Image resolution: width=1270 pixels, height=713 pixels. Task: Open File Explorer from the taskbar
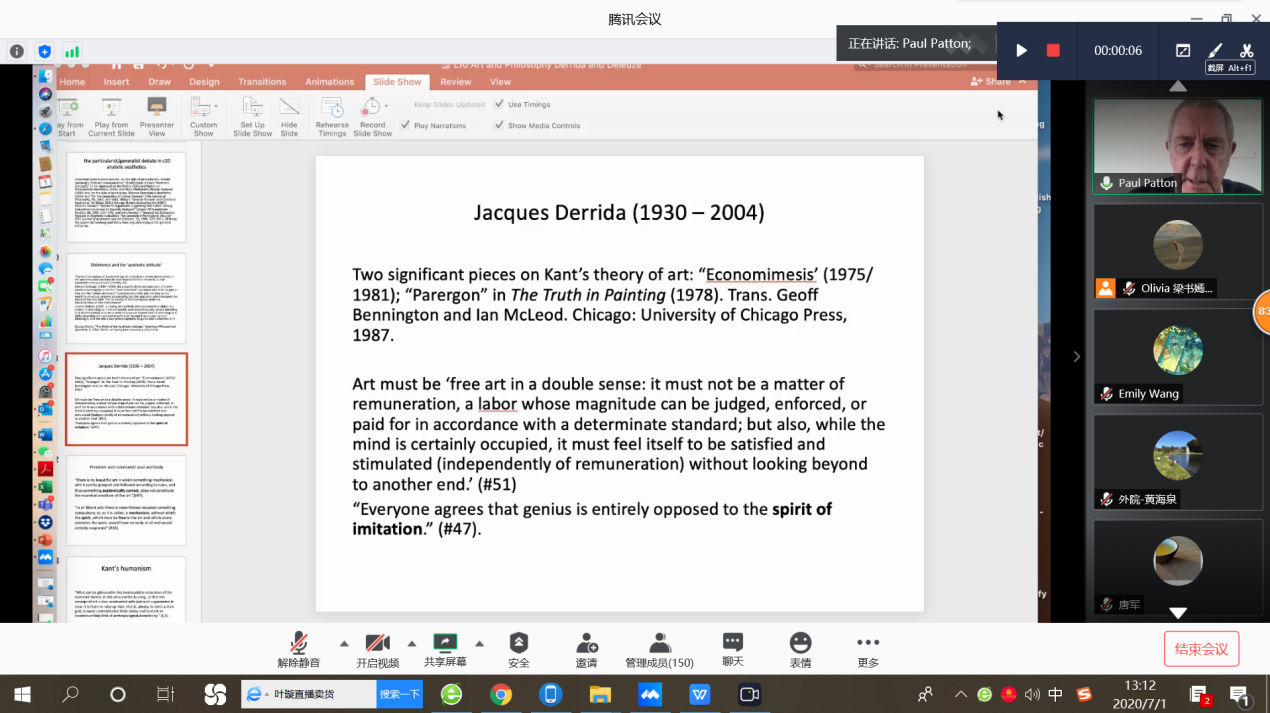click(x=600, y=694)
